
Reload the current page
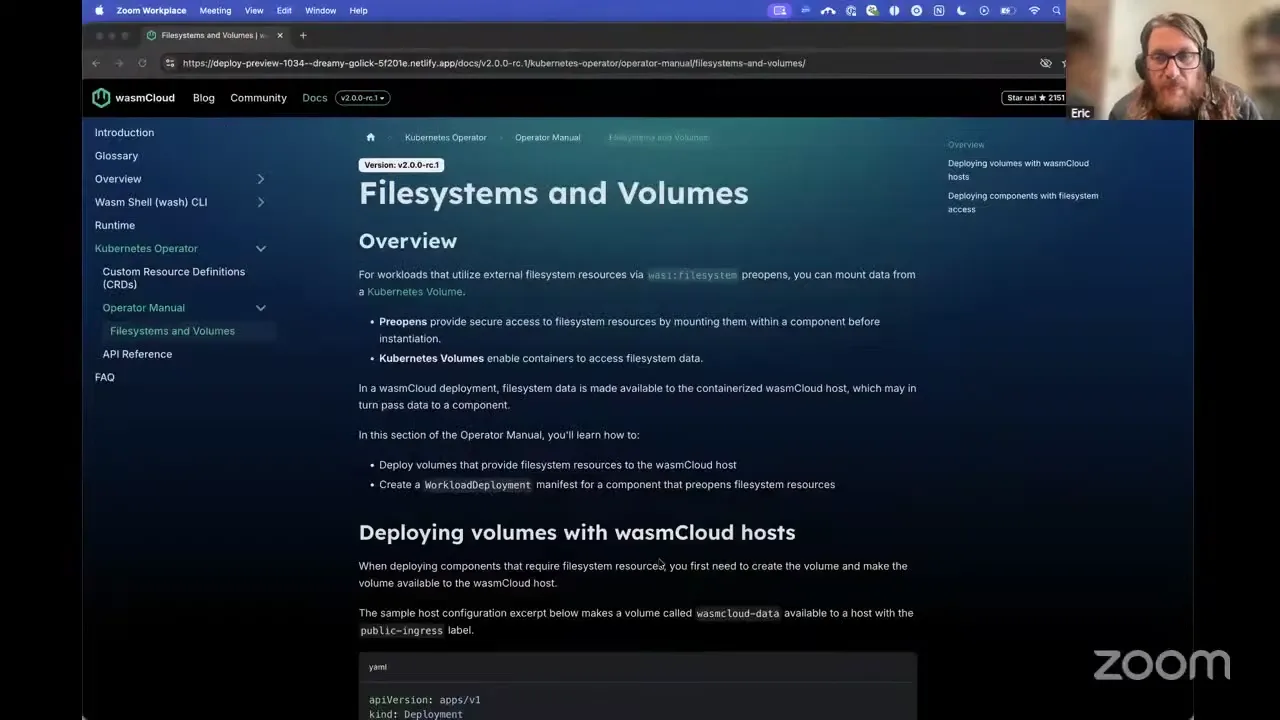tap(142, 63)
